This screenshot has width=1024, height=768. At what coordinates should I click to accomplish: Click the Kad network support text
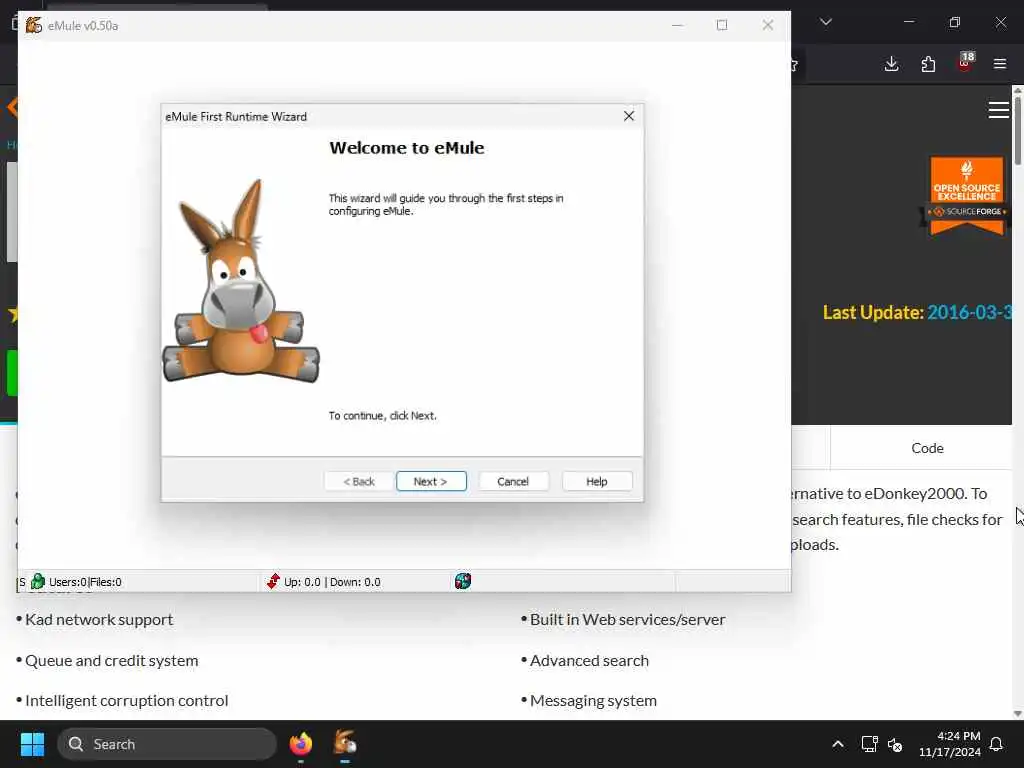tap(99, 619)
